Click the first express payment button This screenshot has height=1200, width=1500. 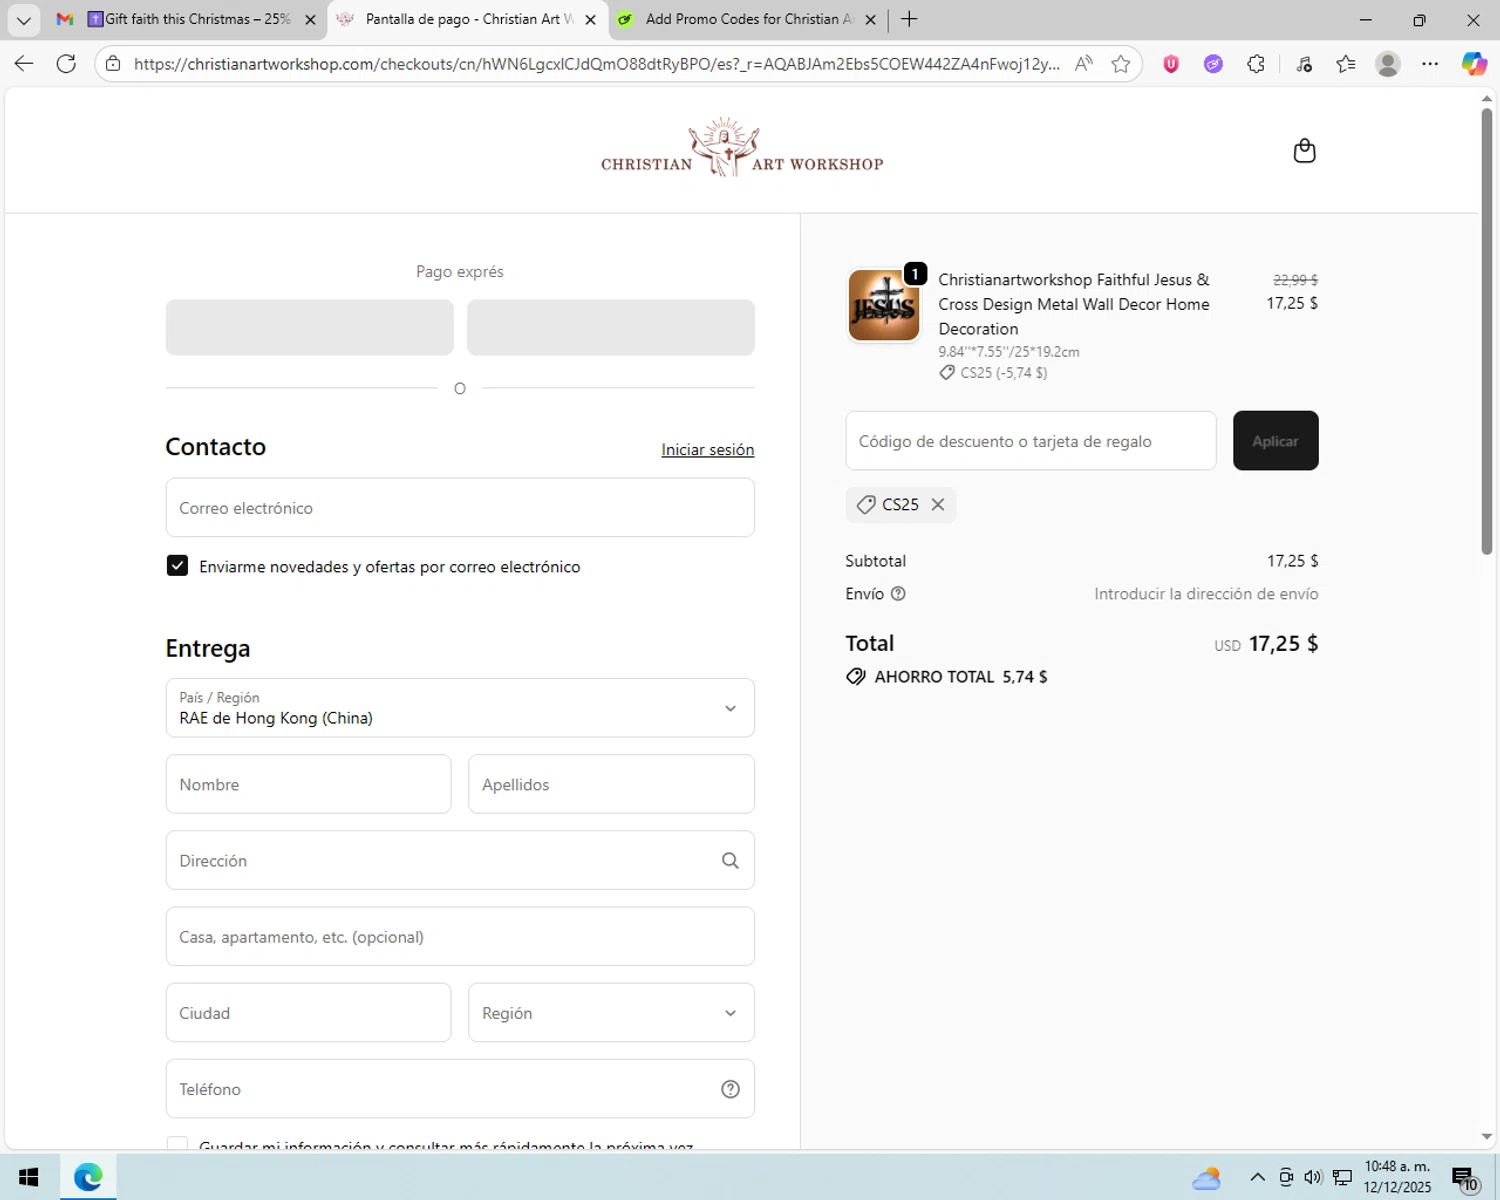(309, 328)
